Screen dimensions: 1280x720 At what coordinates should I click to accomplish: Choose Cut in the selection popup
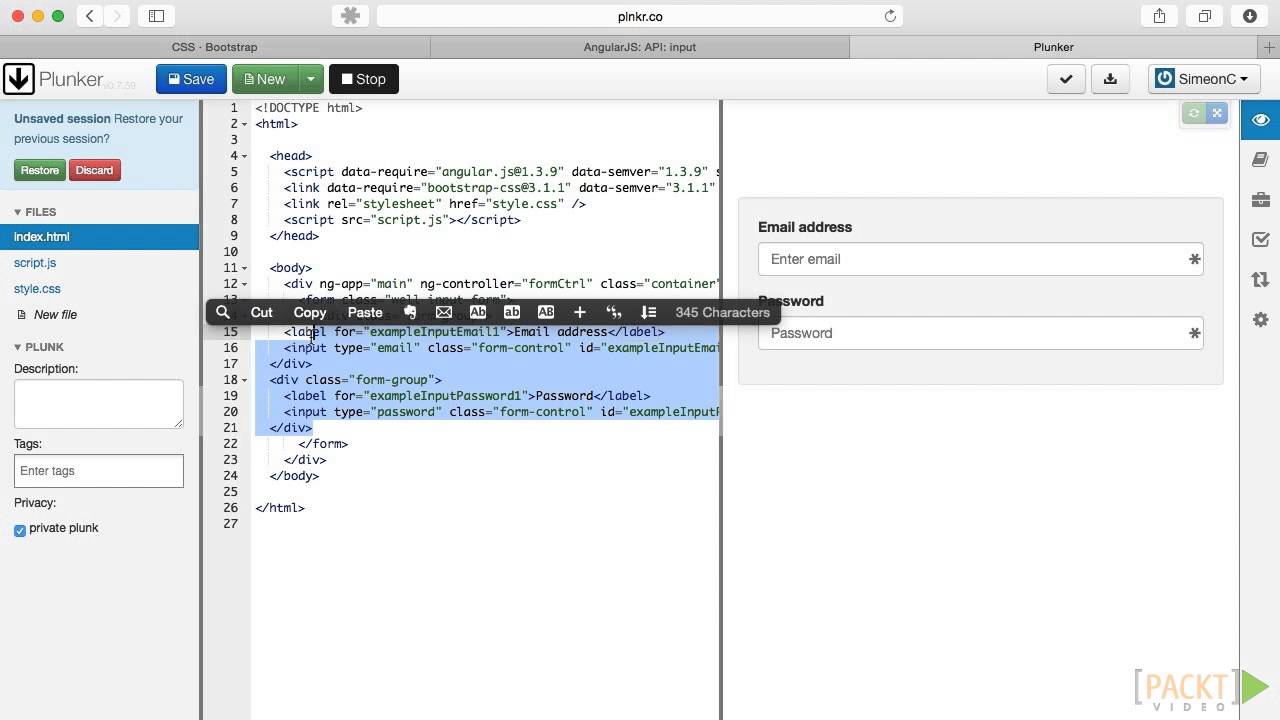point(261,312)
